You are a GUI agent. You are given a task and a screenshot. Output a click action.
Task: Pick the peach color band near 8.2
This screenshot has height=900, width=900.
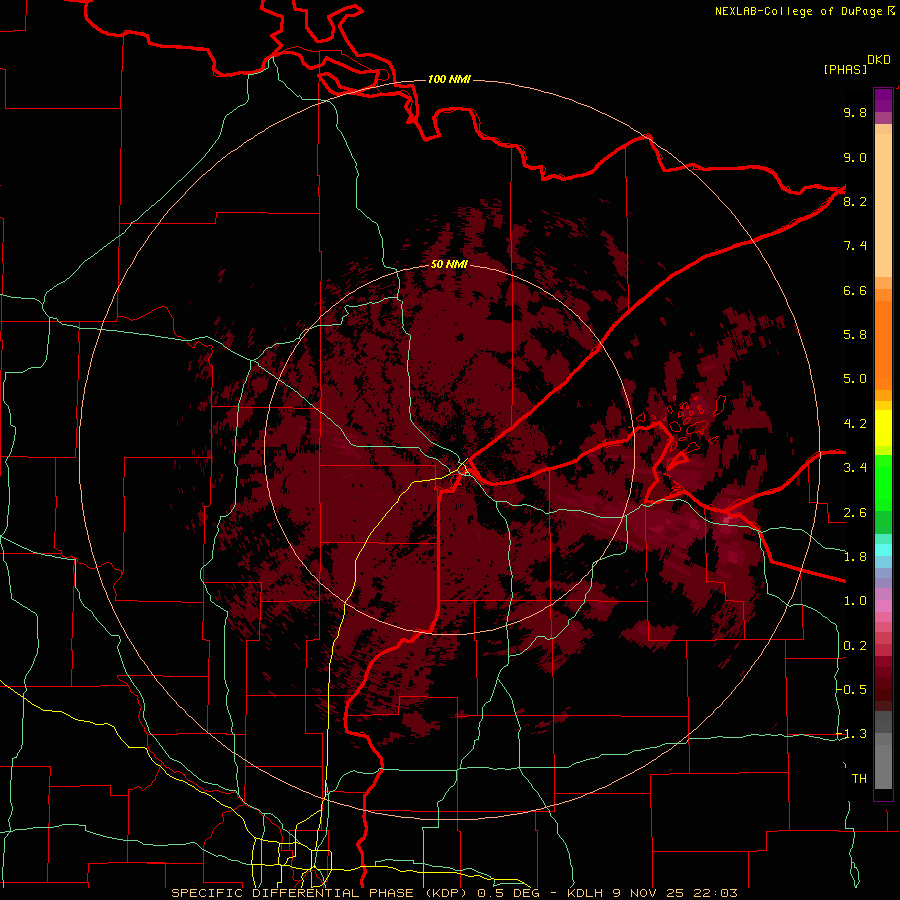point(883,205)
